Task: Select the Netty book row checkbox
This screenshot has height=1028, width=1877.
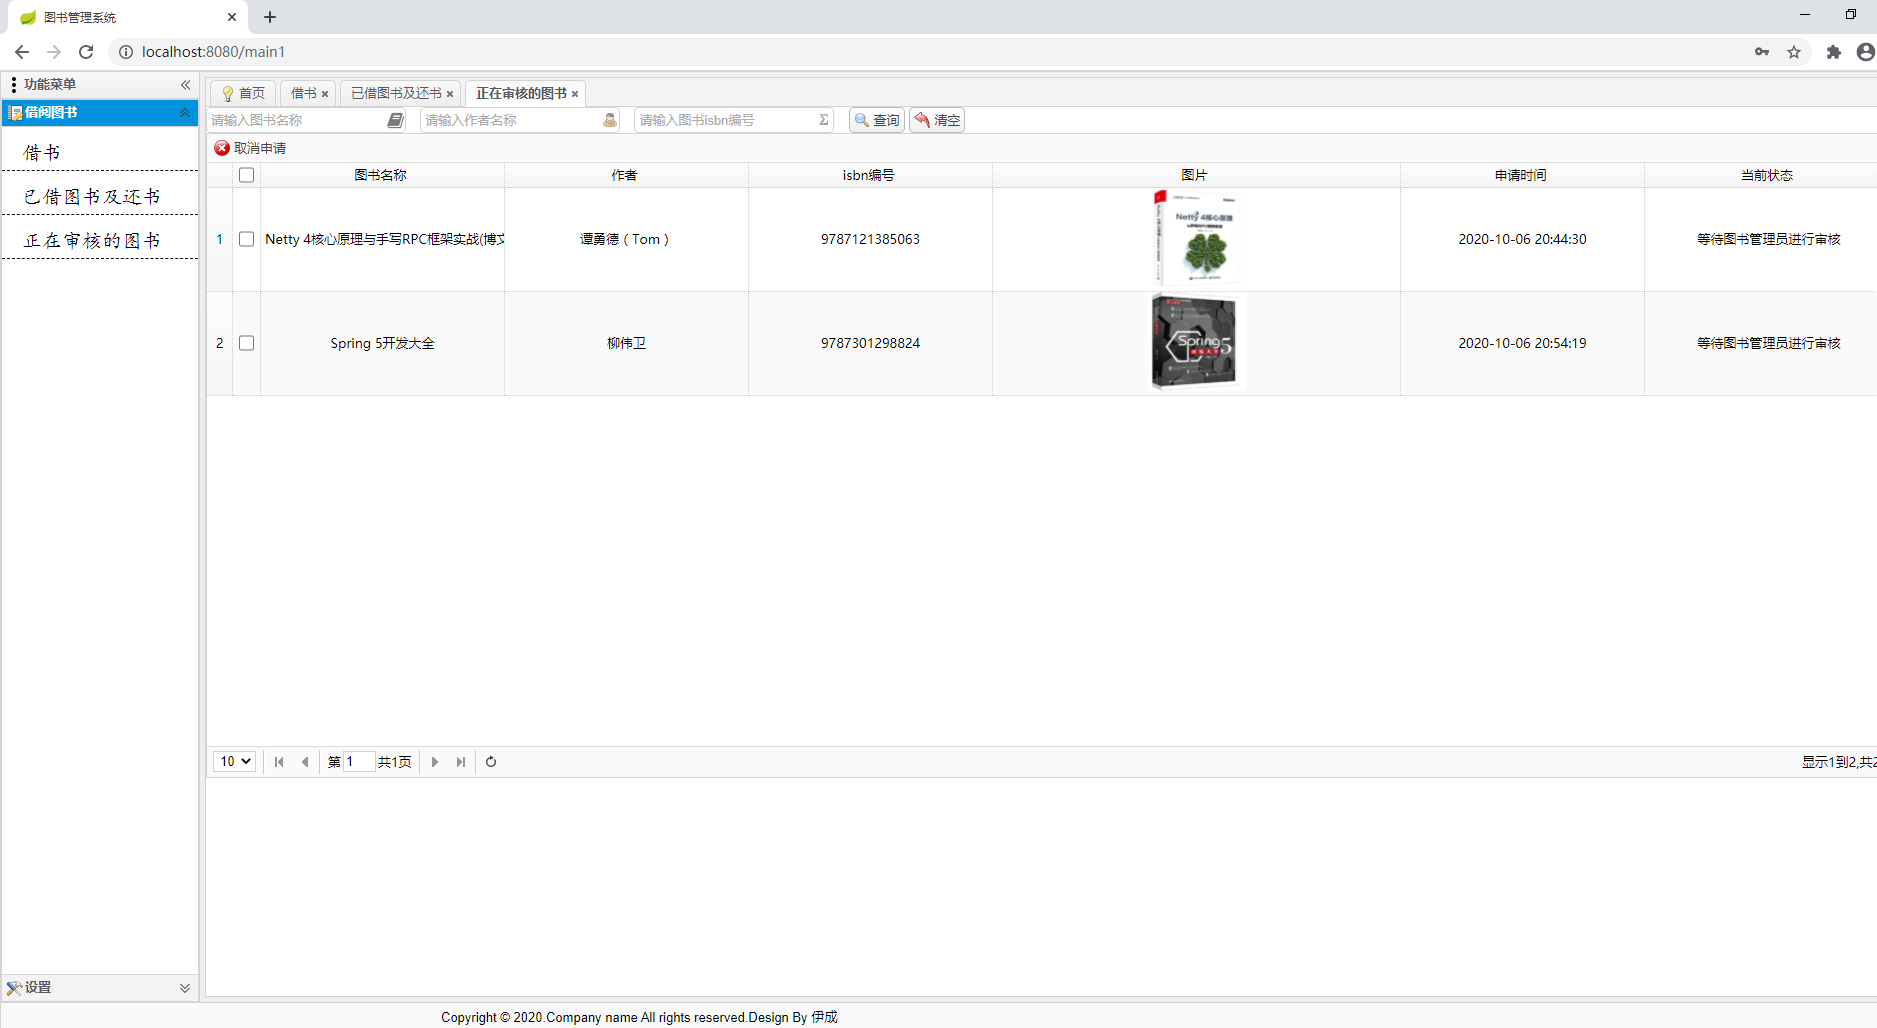Action: coord(247,239)
